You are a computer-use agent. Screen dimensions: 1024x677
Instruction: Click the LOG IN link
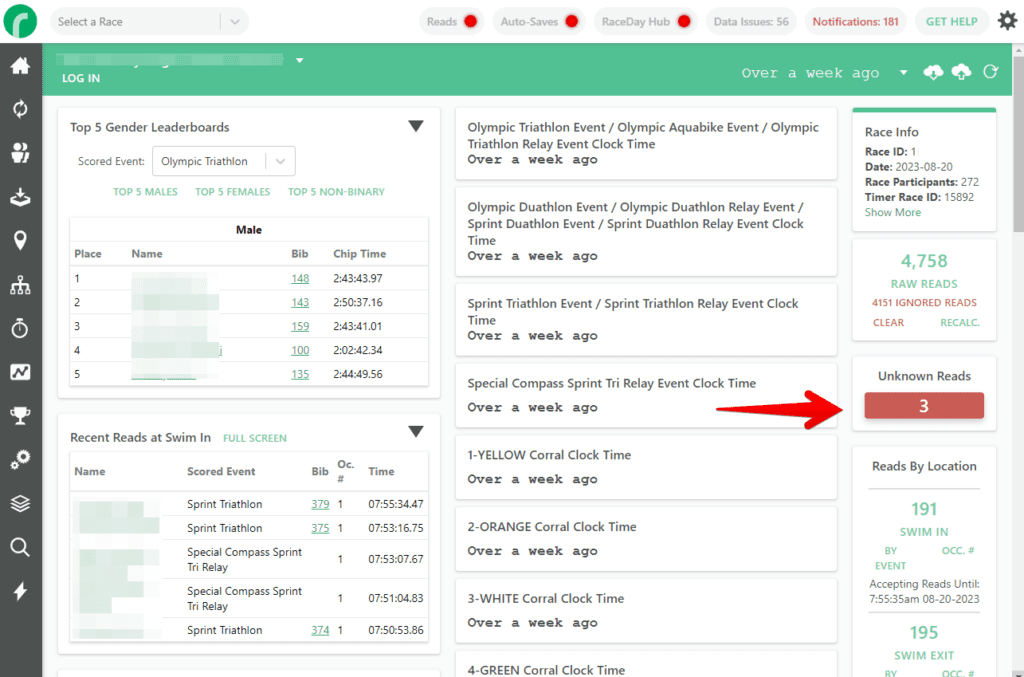(x=81, y=78)
